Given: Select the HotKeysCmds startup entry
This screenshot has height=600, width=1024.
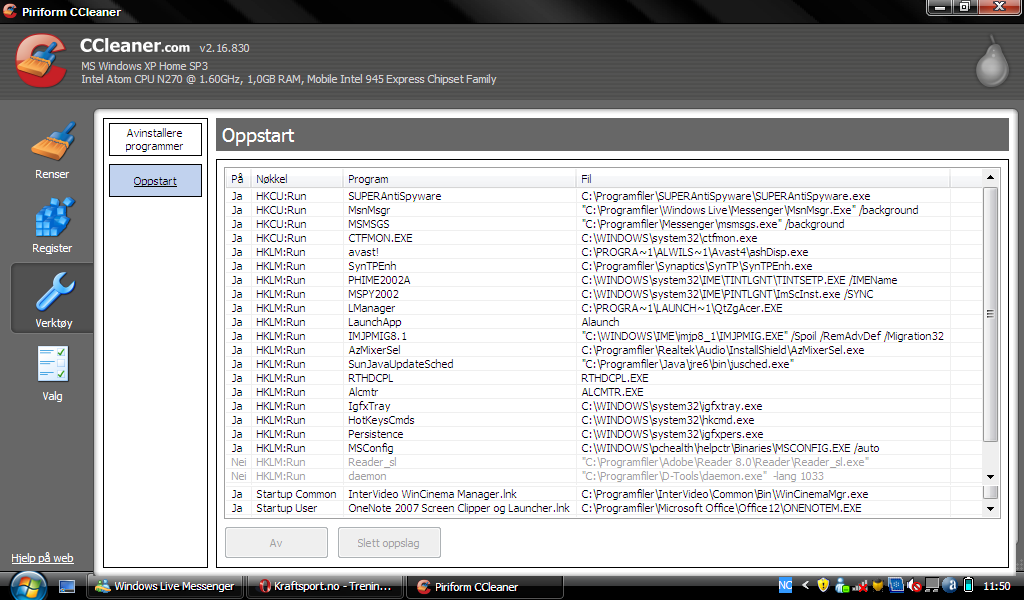Looking at the screenshot, I should pyautogui.click(x=603, y=420).
